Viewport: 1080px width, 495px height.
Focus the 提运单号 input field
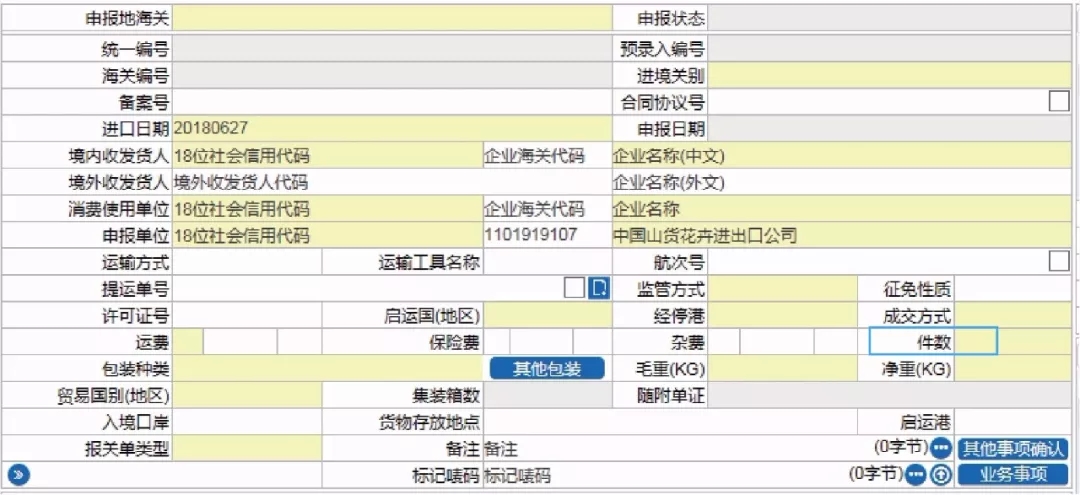pos(366,288)
